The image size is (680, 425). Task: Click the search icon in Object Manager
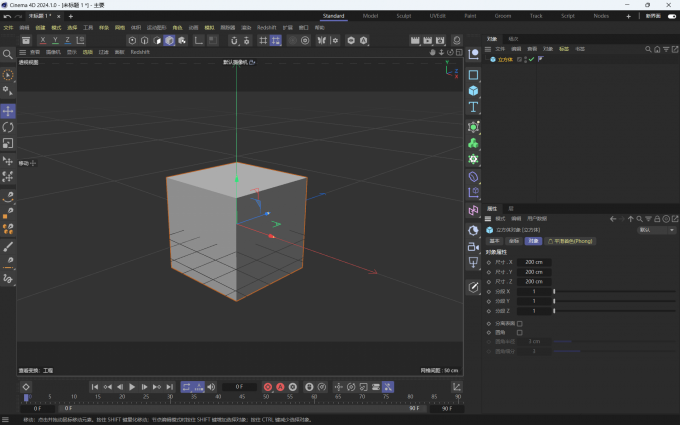pos(648,49)
